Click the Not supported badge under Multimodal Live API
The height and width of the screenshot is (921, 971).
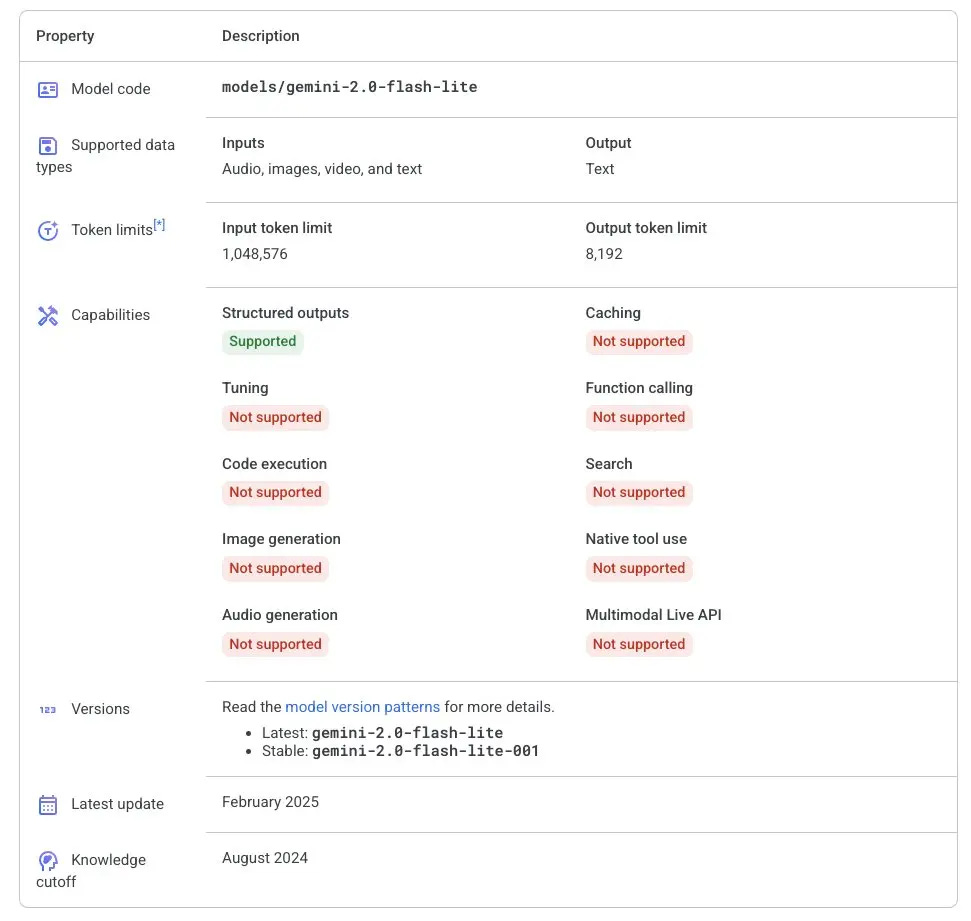click(x=638, y=644)
